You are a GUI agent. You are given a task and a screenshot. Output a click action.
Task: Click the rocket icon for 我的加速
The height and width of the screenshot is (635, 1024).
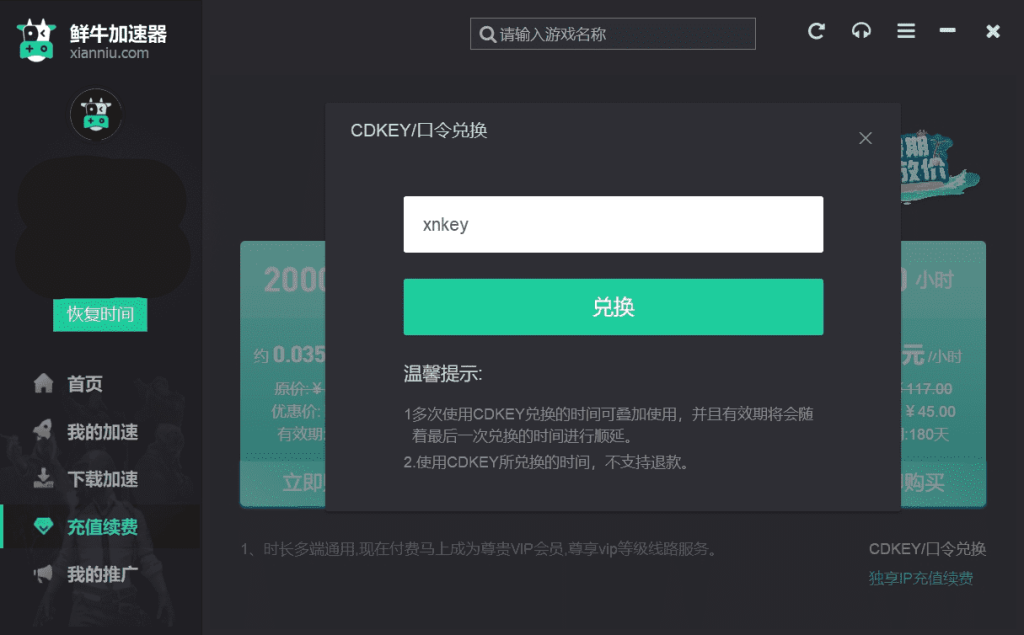(x=43, y=431)
